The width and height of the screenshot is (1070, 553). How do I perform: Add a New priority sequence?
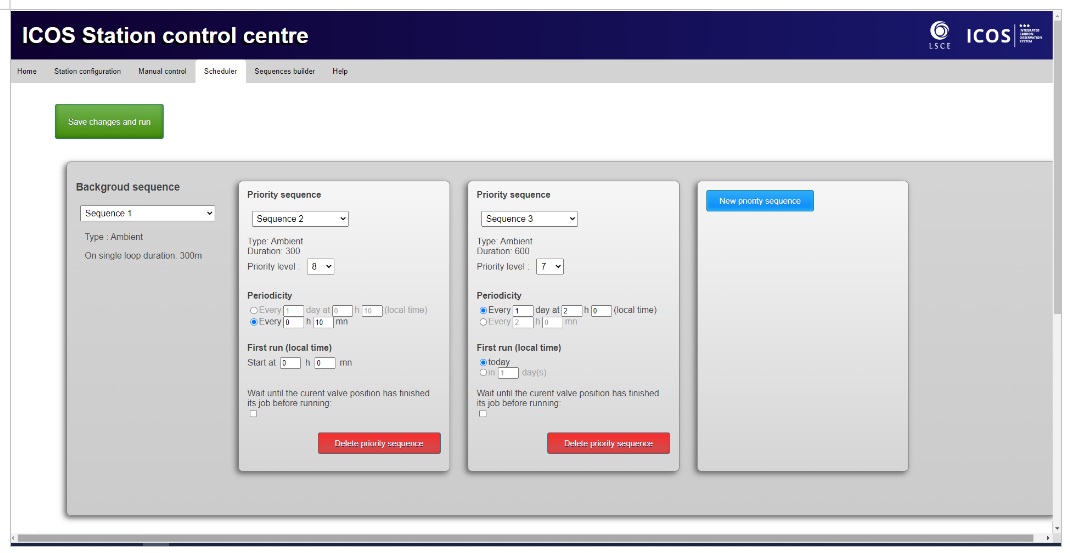point(760,201)
